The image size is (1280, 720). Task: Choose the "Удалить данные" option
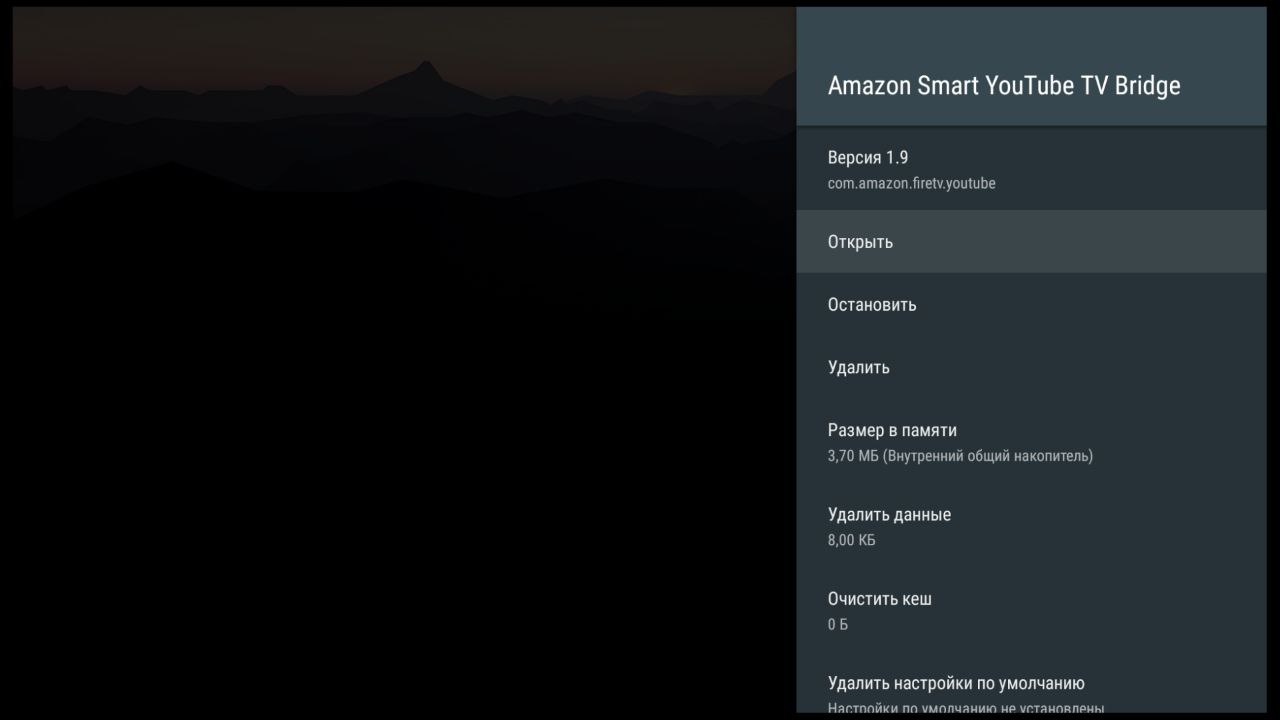point(889,515)
